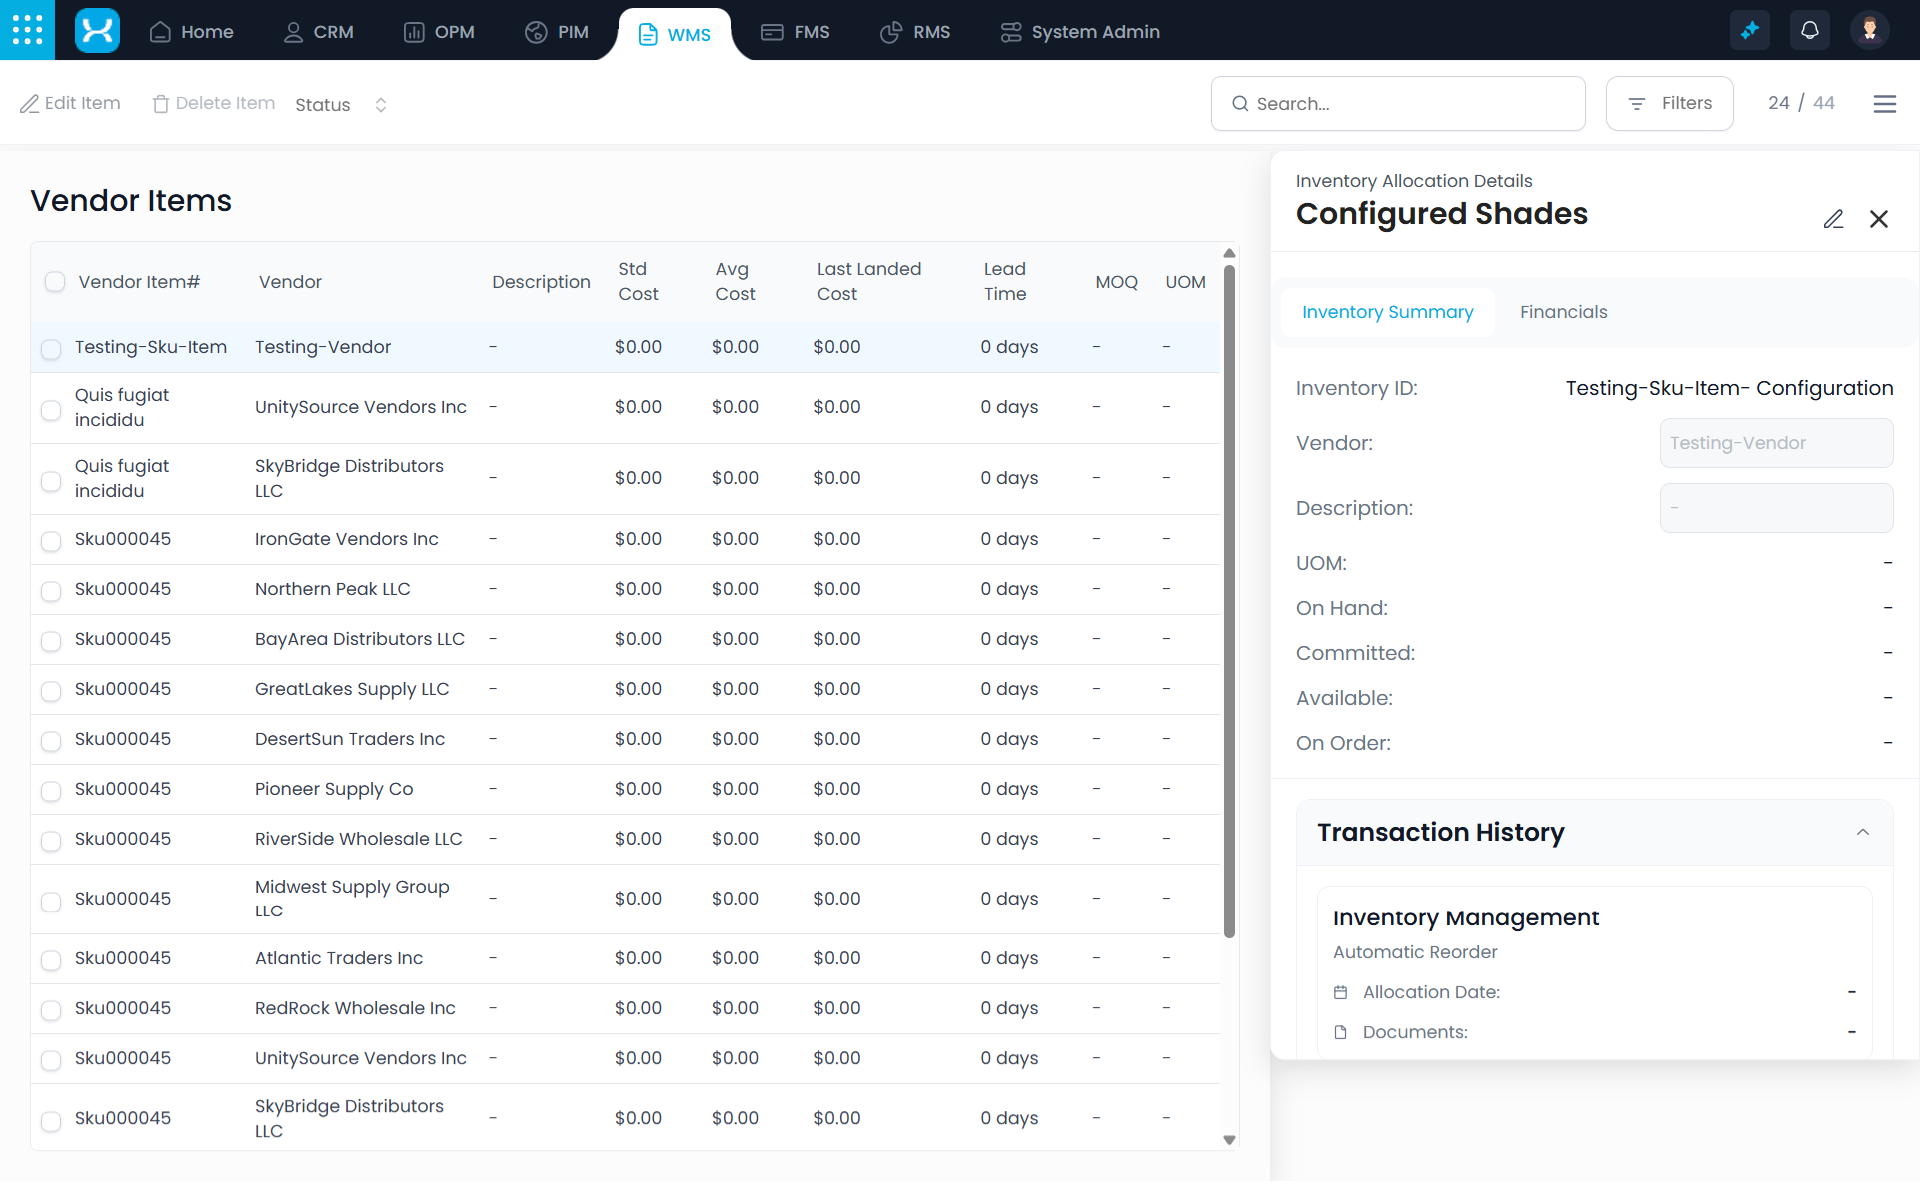
Task: Collapse the Transaction History section
Action: (x=1862, y=832)
